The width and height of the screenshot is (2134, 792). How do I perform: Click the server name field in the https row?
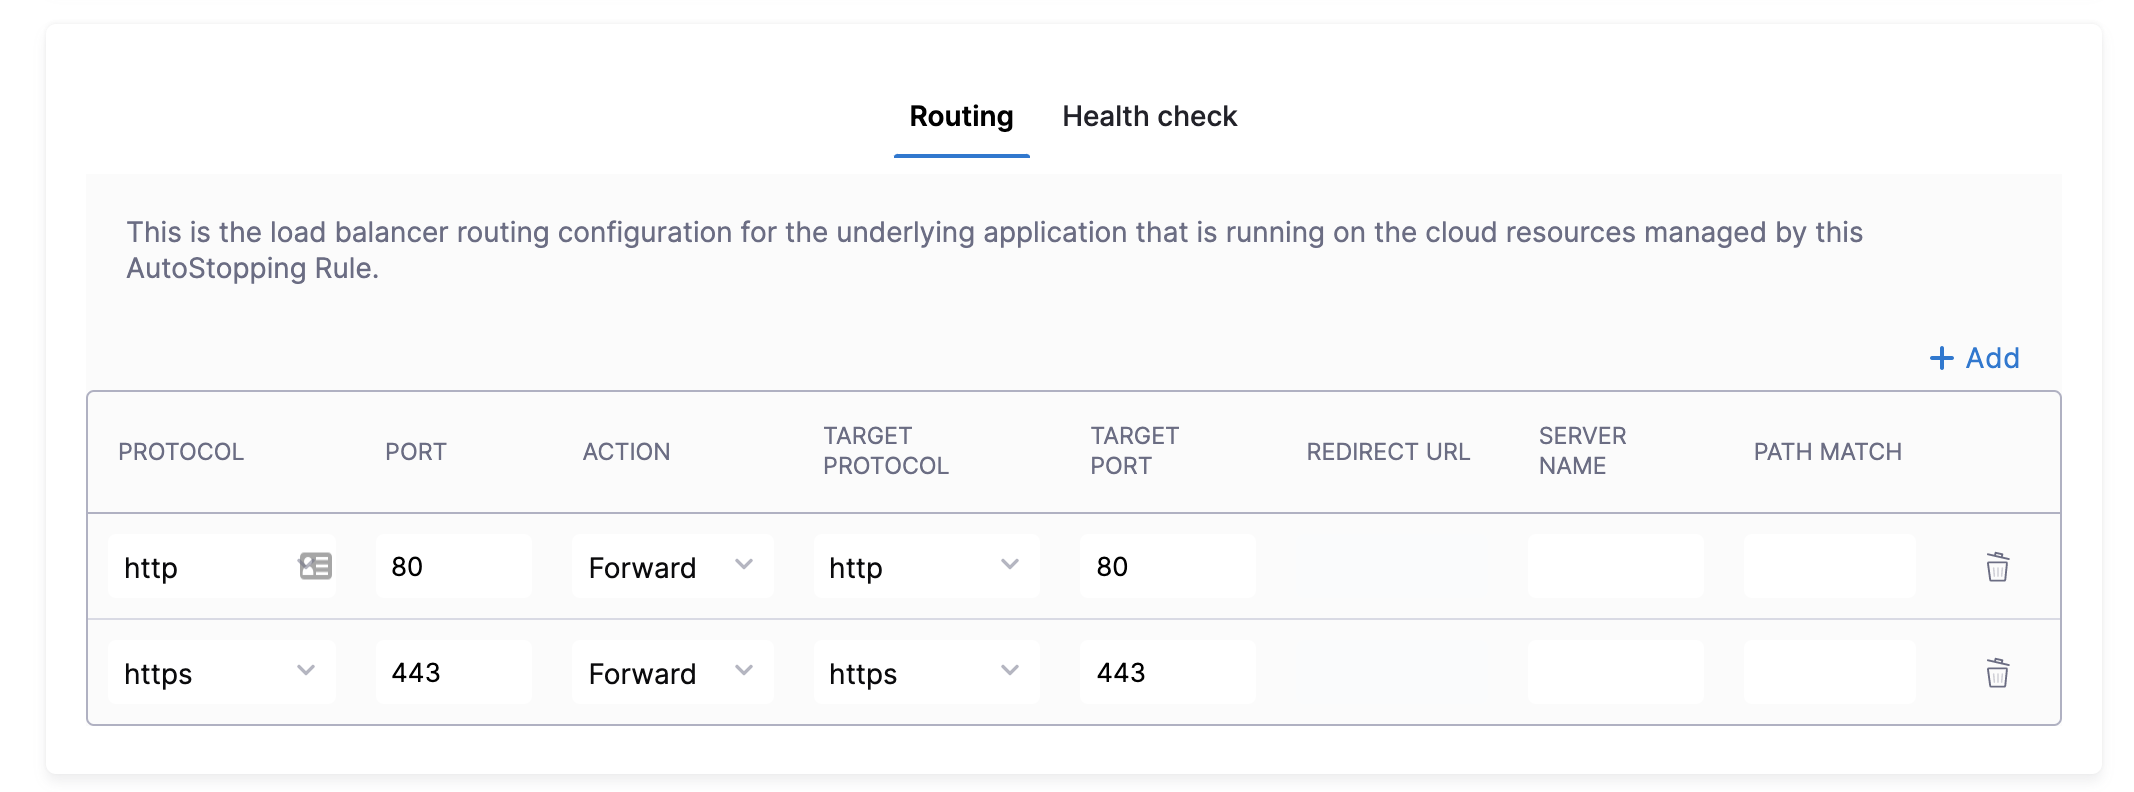pos(1615,673)
